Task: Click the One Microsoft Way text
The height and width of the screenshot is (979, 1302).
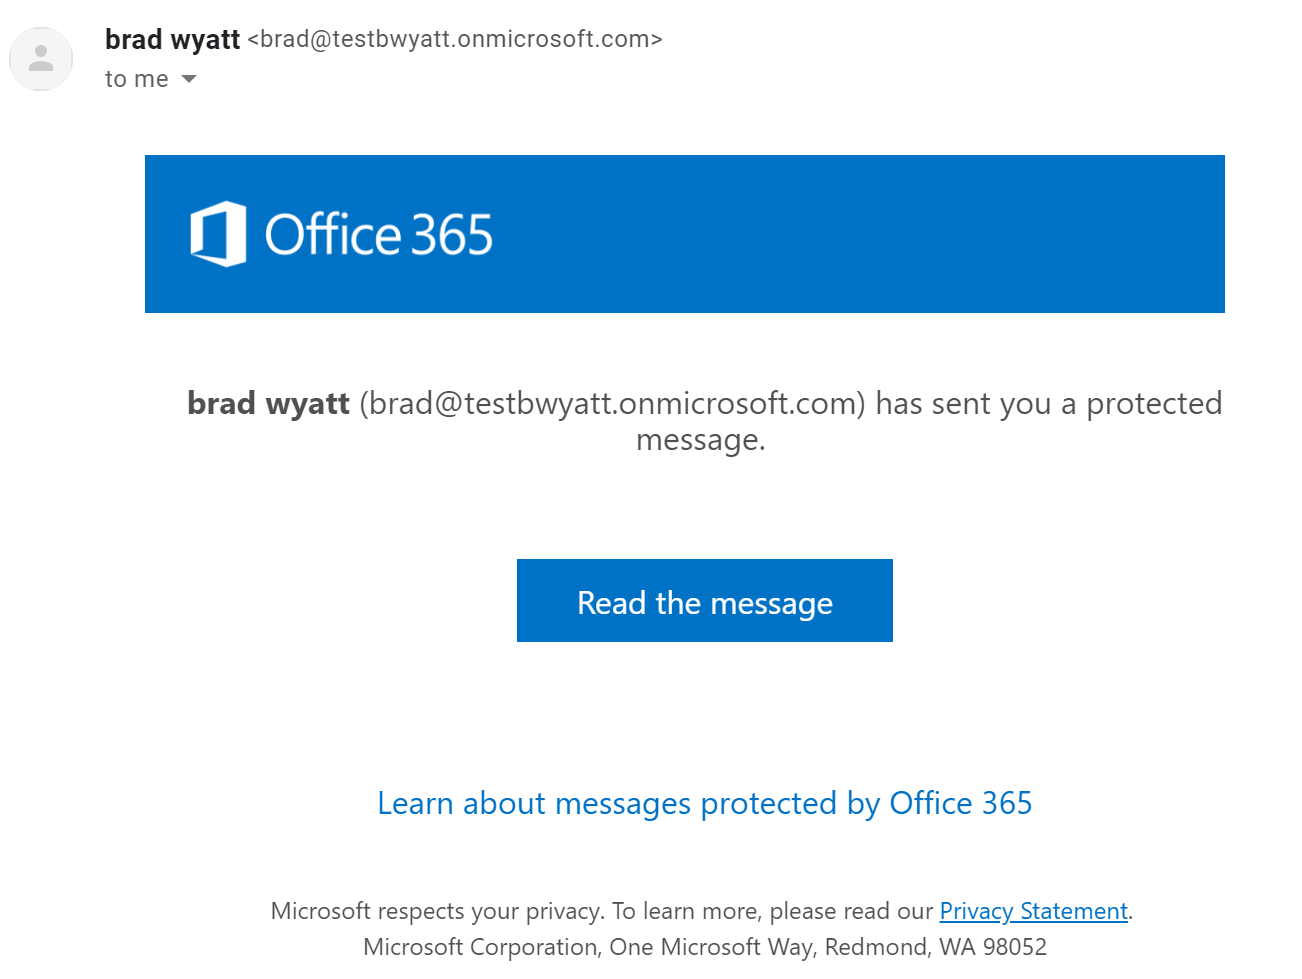Action: [x=713, y=947]
